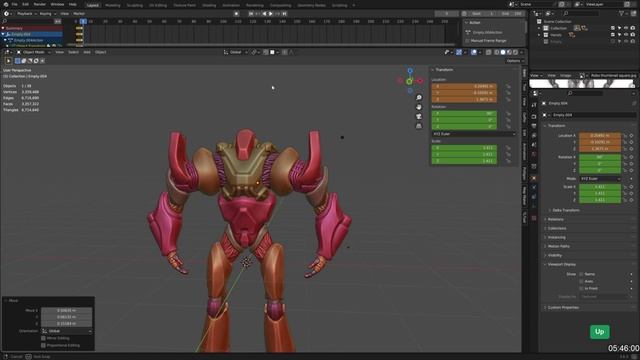Disable Collection in renders camera icon
Image resolution: width=640 pixels, height=360 pixels.
[633, 28]
